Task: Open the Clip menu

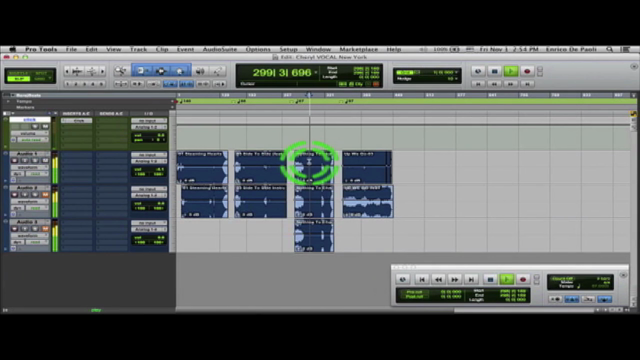Action: click(x=162, y=49)
